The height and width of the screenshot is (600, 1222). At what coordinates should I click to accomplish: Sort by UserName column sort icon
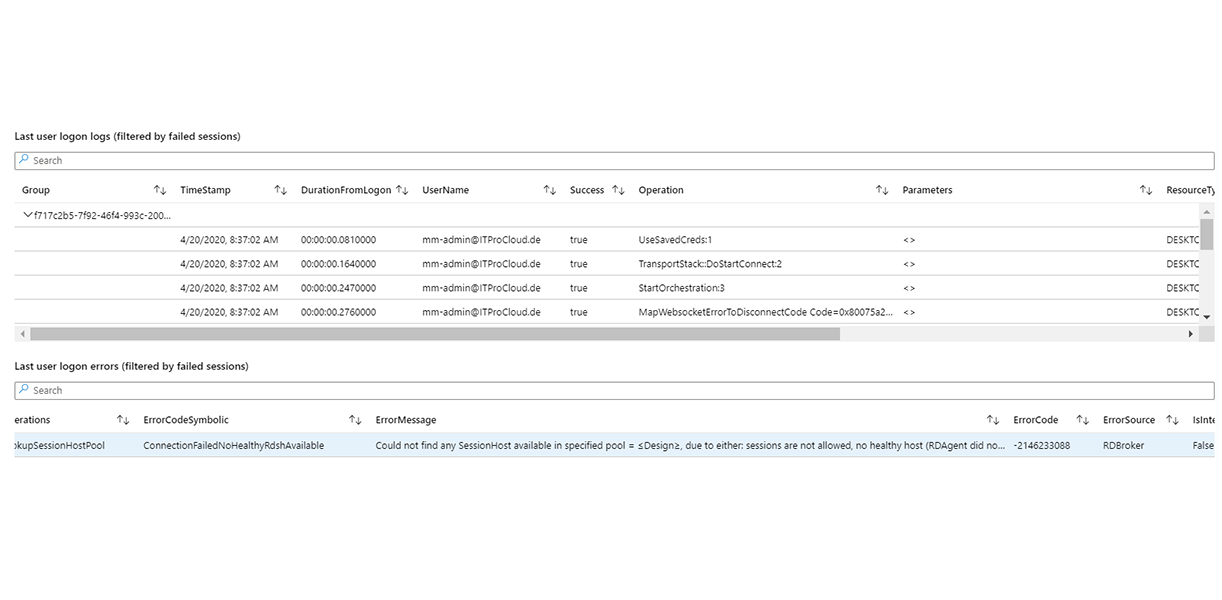pyautogui.click(x=549, y=190)
